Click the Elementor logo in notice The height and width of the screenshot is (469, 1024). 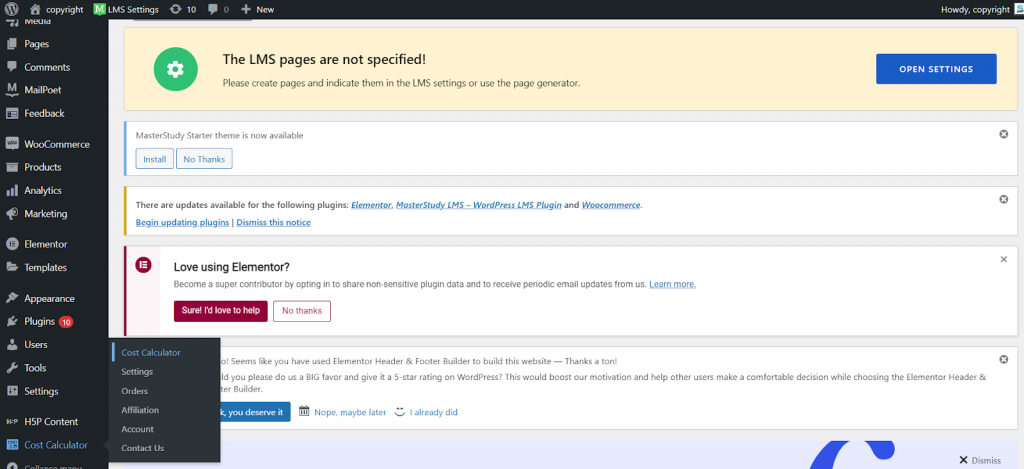pyautogui.click(x=143, y=265)
